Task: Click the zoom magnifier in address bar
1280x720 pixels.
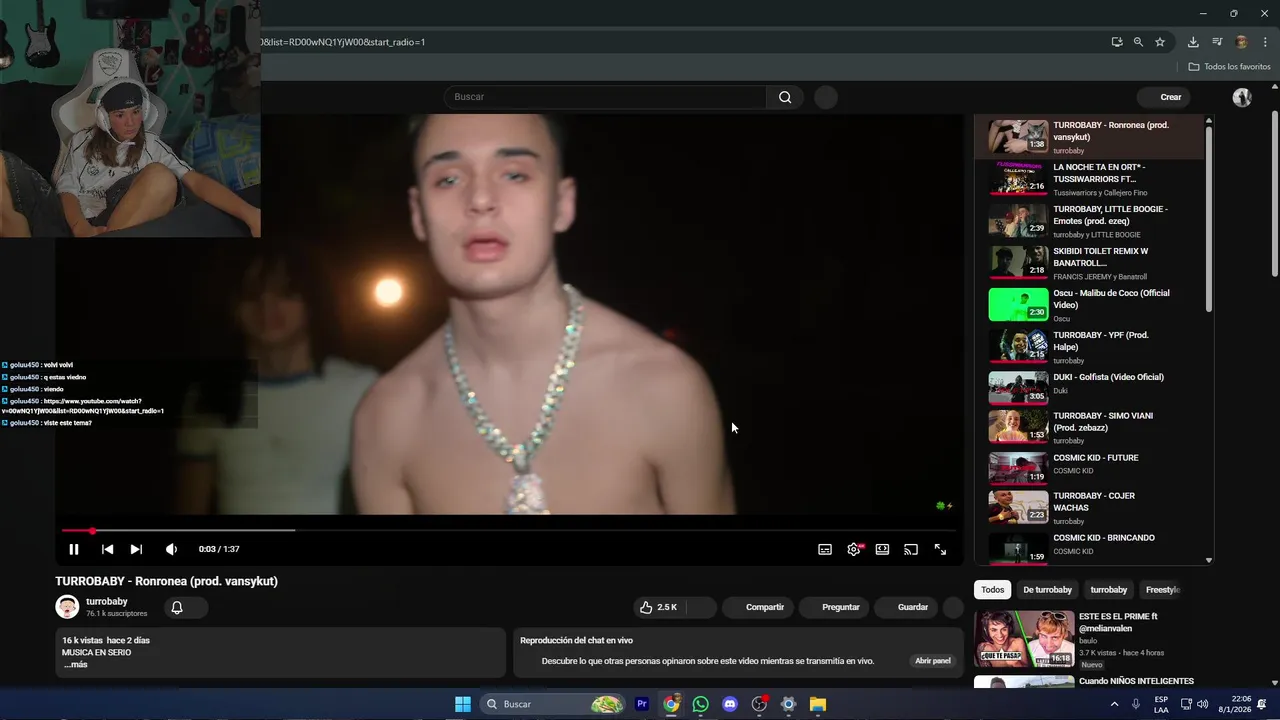Action: 1138,42
